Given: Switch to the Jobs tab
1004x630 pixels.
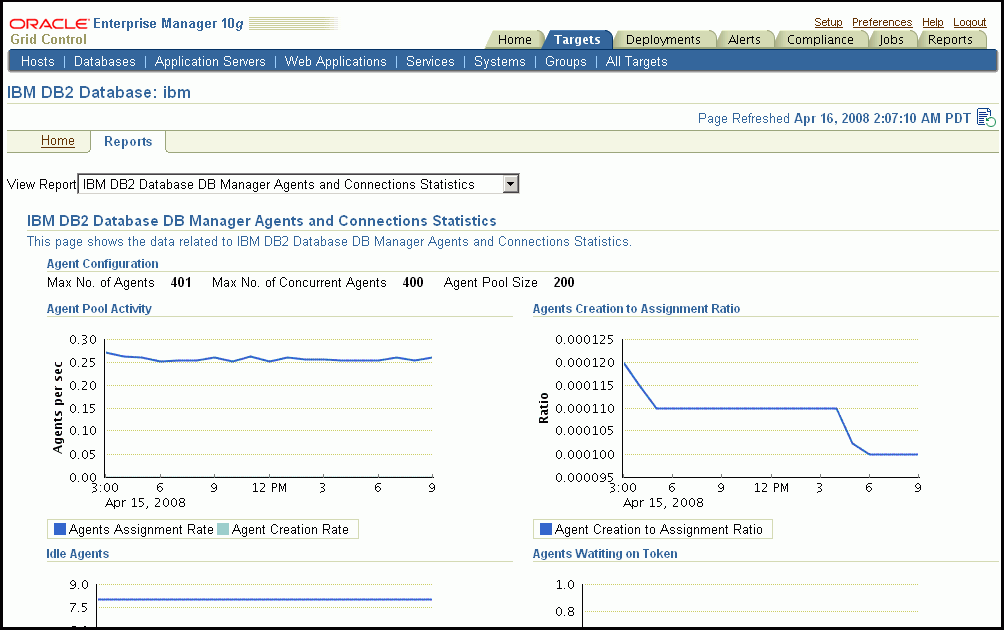Looking at the screenshot, I should 891,39.
